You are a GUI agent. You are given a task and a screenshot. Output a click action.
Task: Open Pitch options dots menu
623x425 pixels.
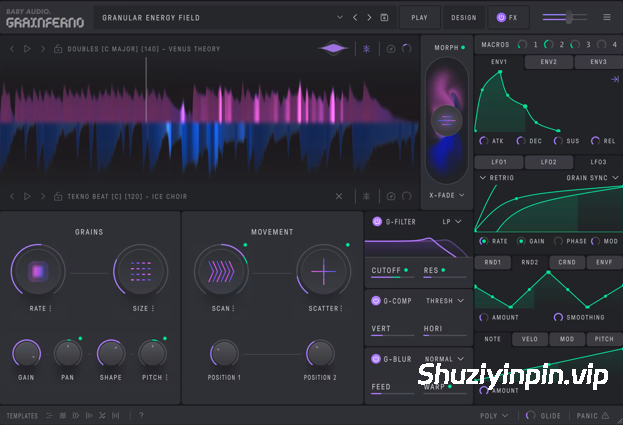(166, 377)
